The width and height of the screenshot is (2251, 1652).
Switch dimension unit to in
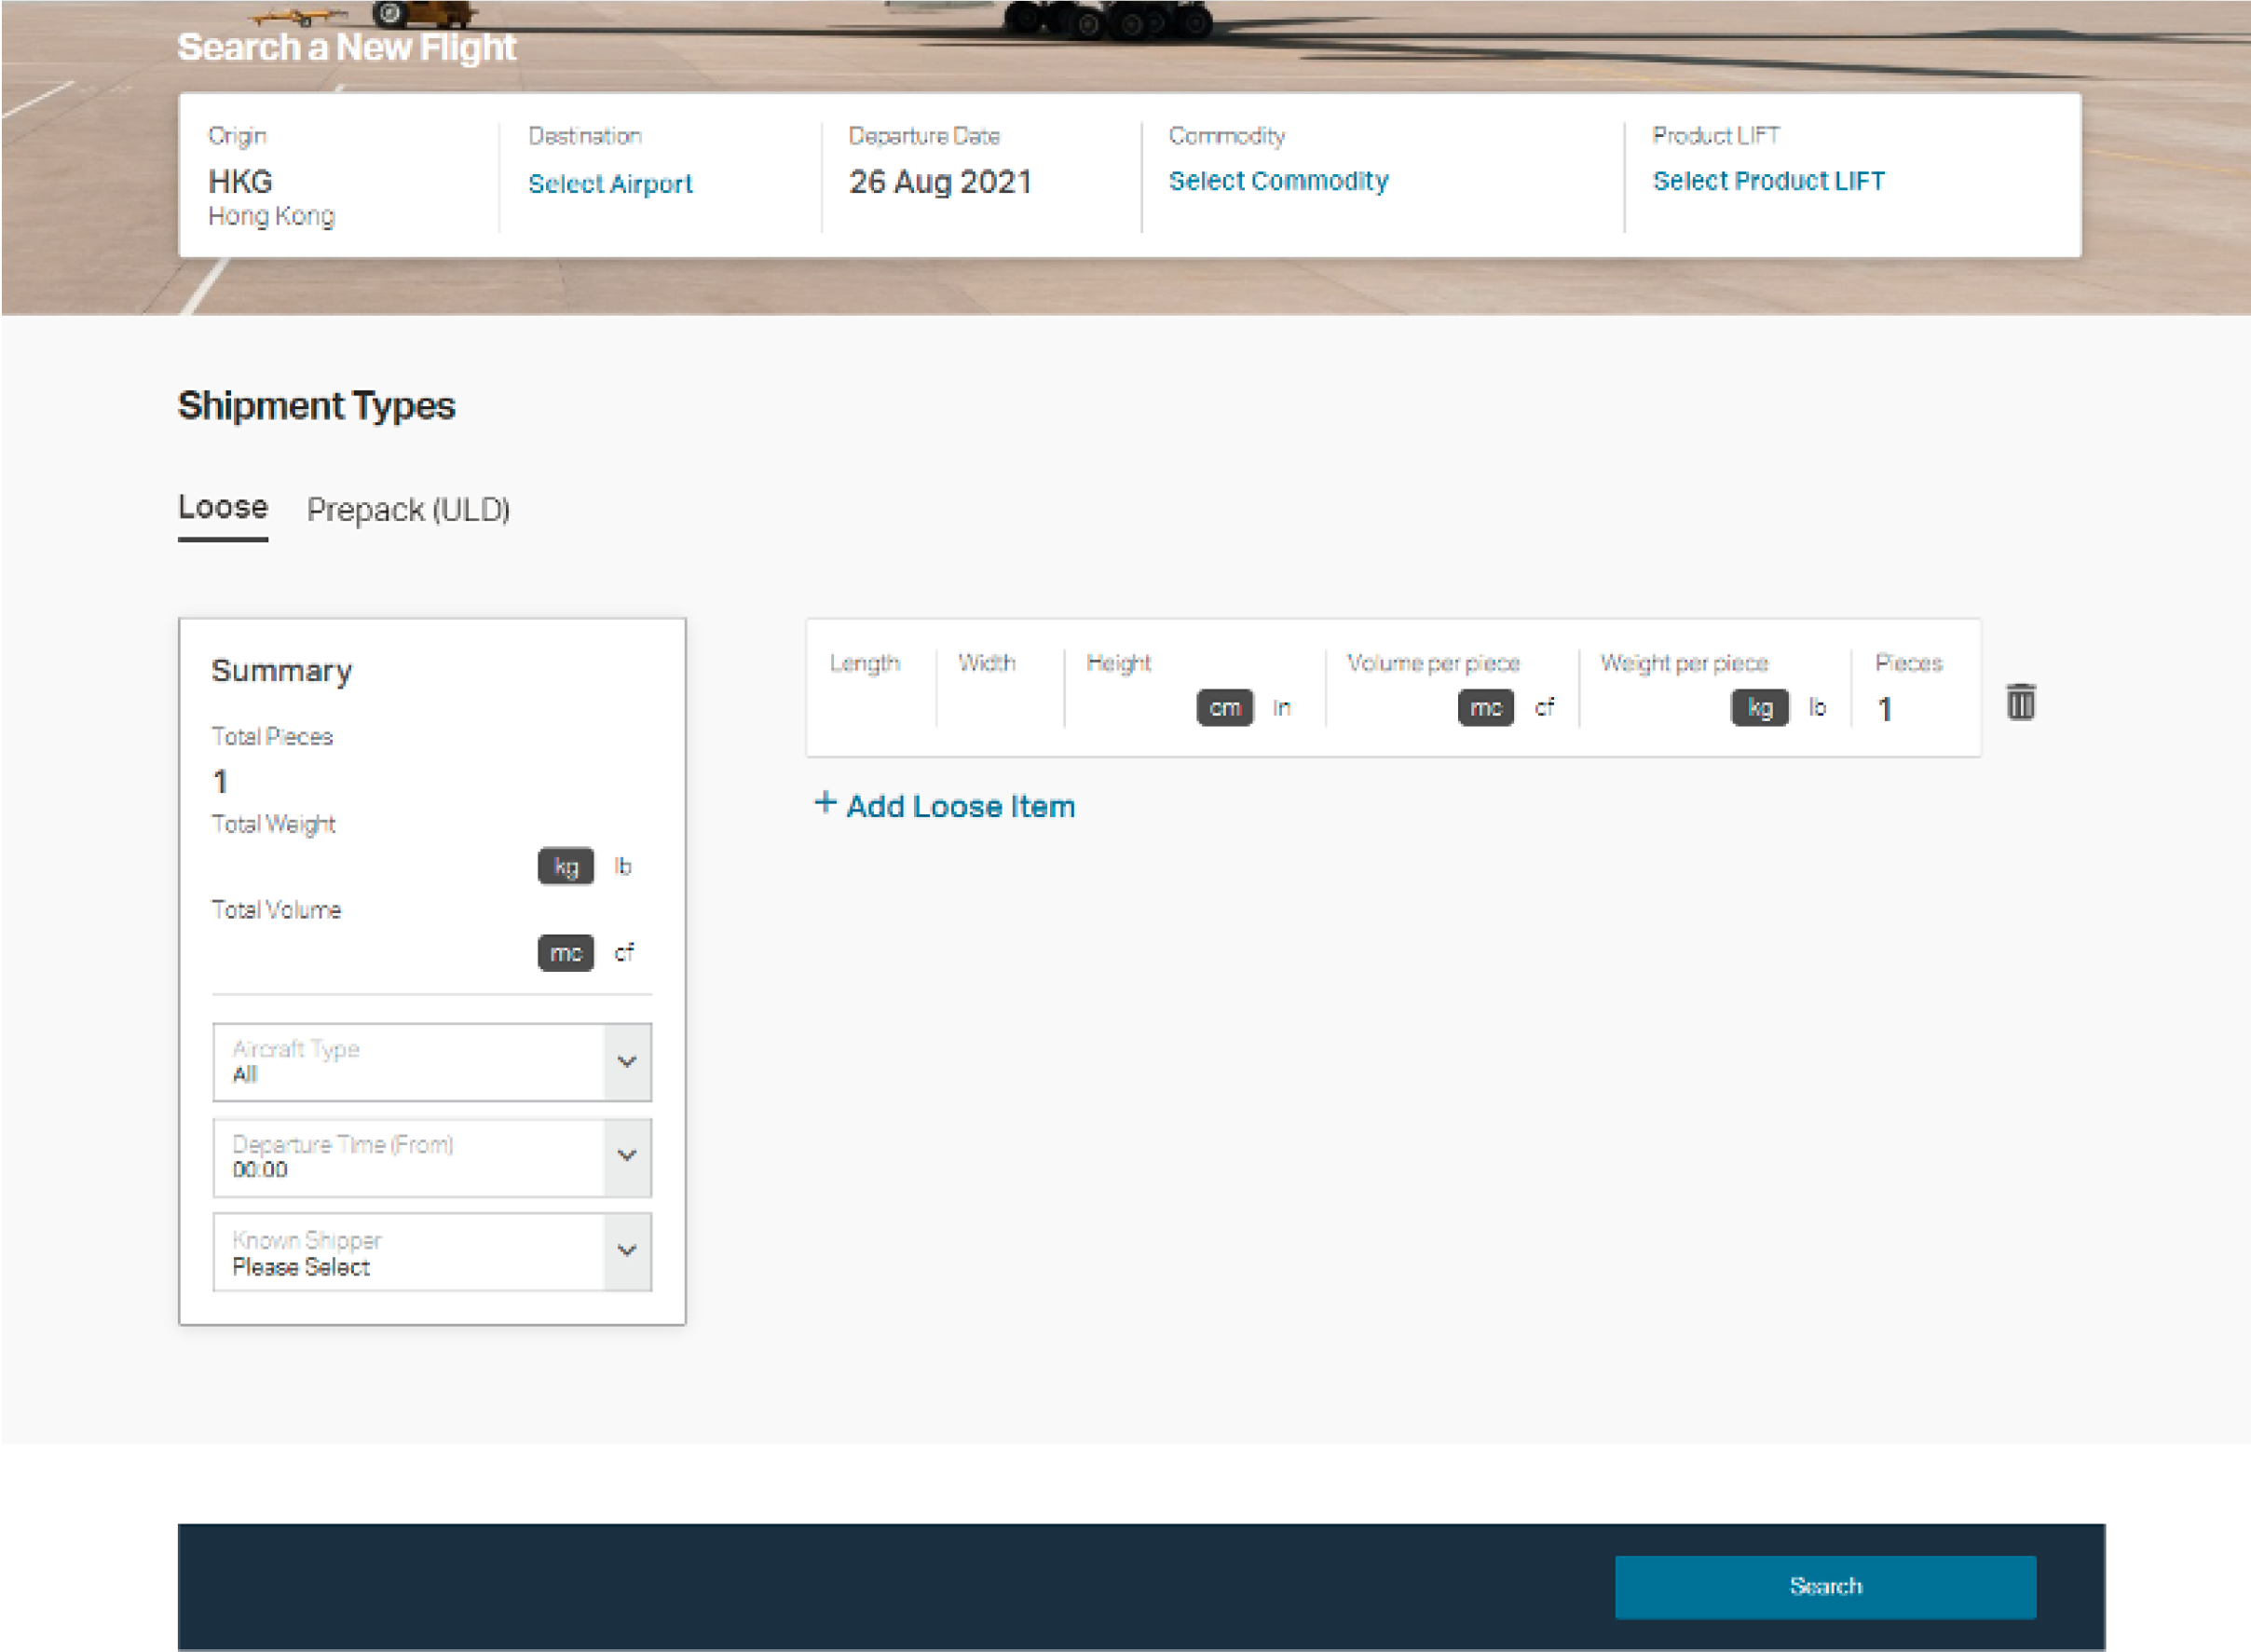click(1281, 708)
